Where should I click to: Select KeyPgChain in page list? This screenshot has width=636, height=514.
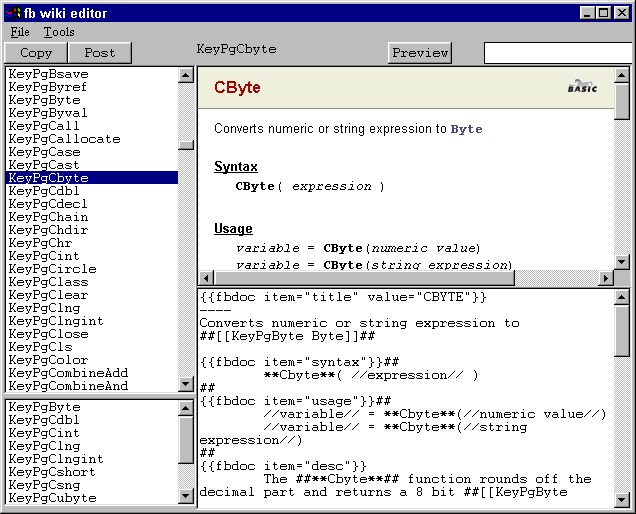click(92, 217)
